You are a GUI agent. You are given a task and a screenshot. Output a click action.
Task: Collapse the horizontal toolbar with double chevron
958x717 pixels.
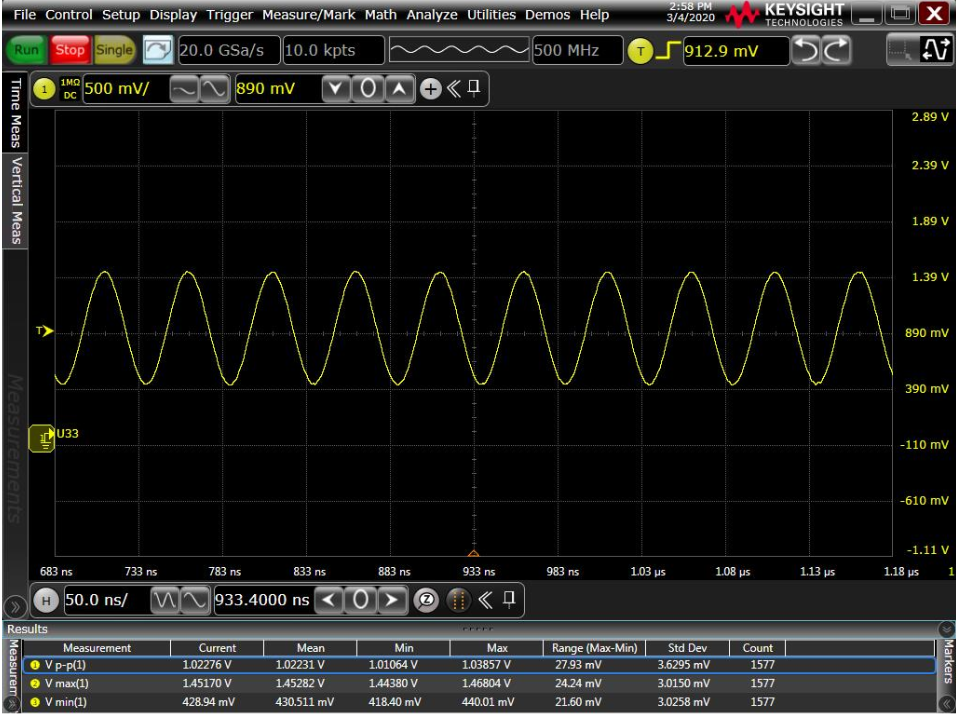tap(486, 600)
